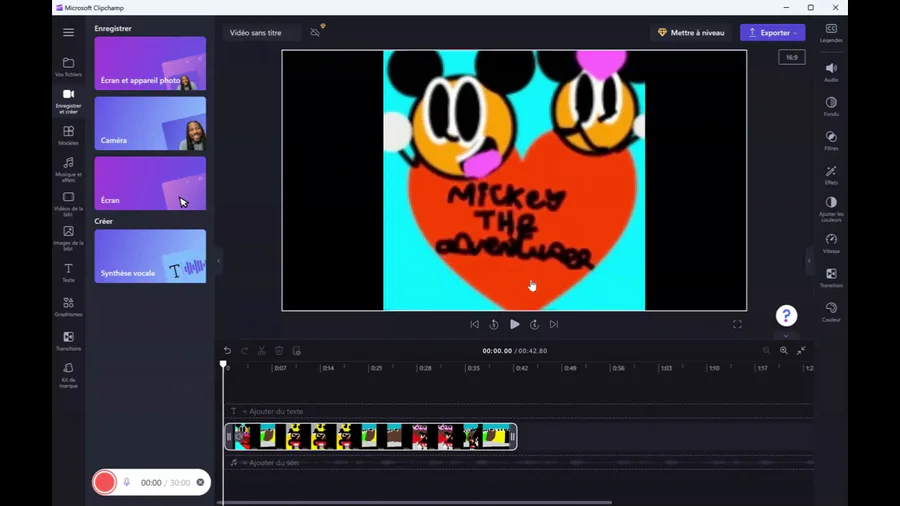Viewport: 900px width, 506px height.
Task: Open Vidéos de la bibliothèque
Action: pos(68,204)
